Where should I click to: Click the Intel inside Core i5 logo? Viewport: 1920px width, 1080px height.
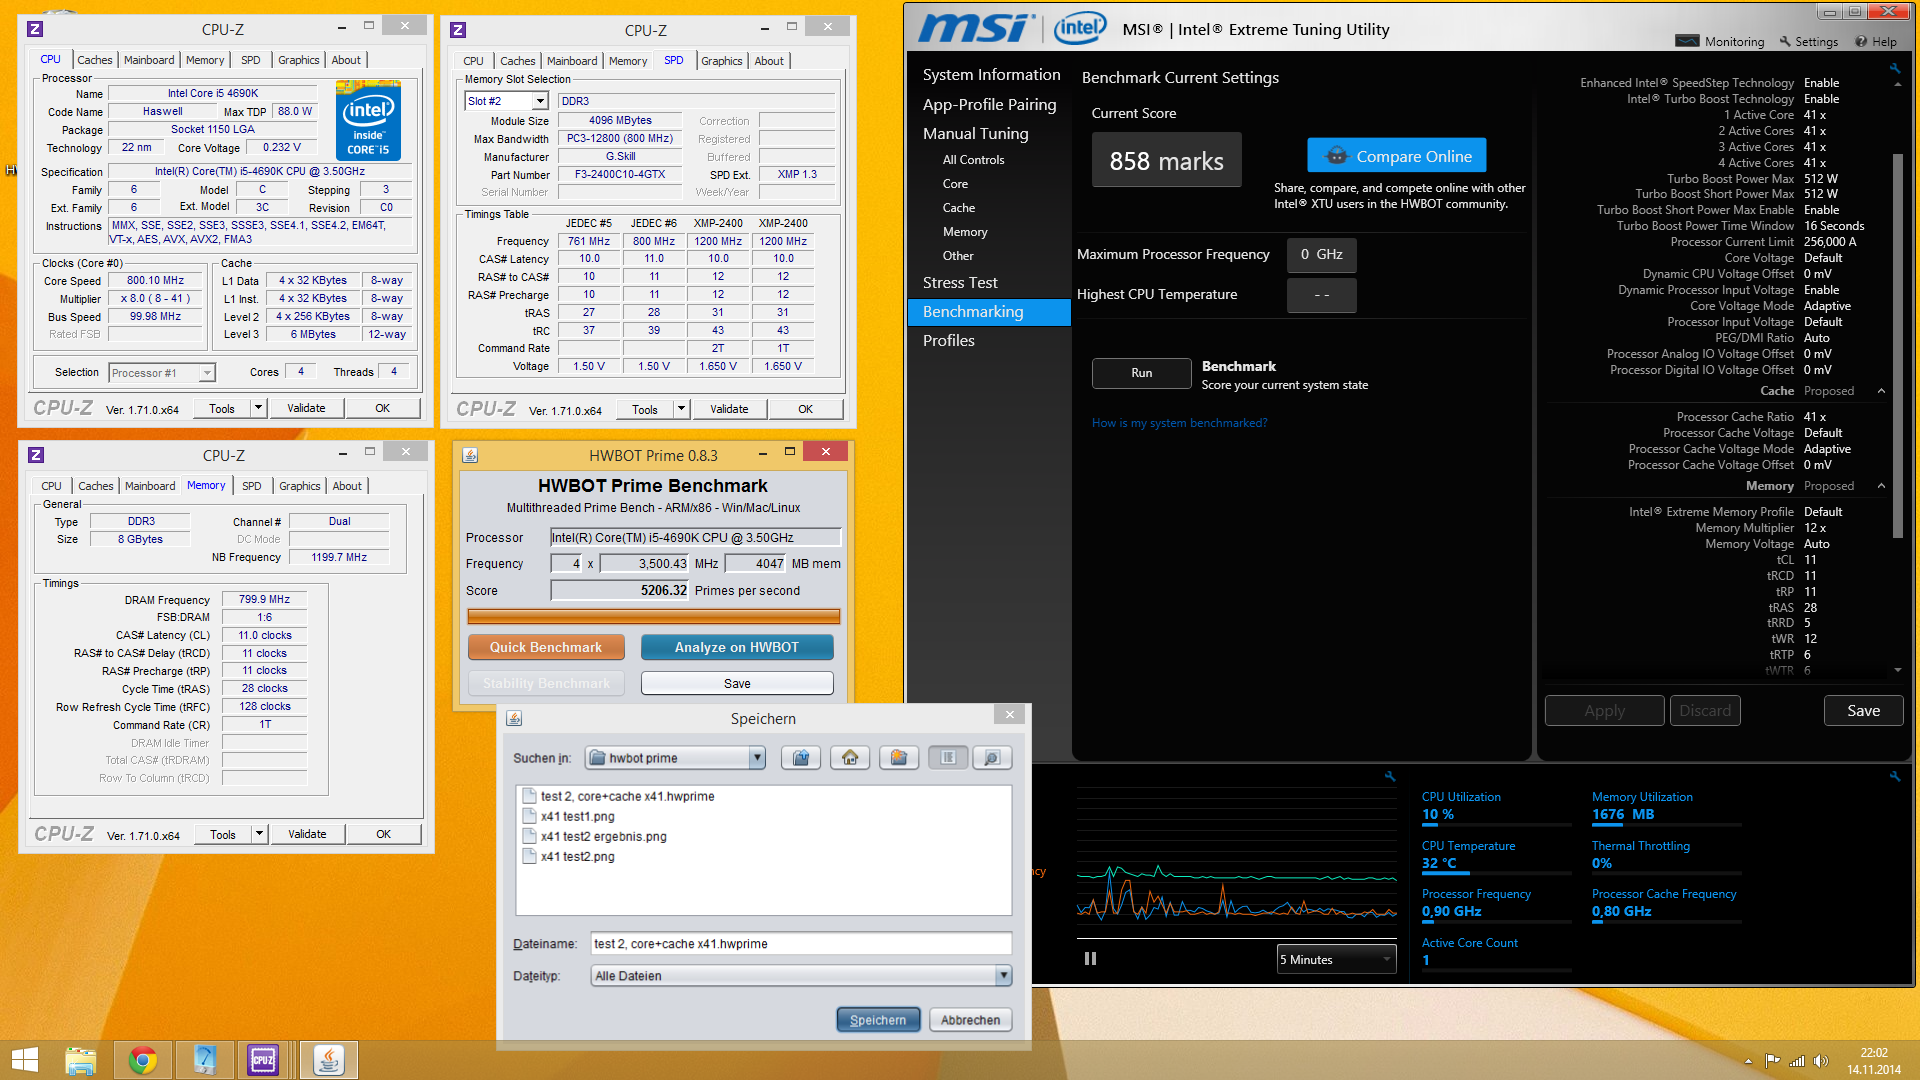click(x=369, y=121)
